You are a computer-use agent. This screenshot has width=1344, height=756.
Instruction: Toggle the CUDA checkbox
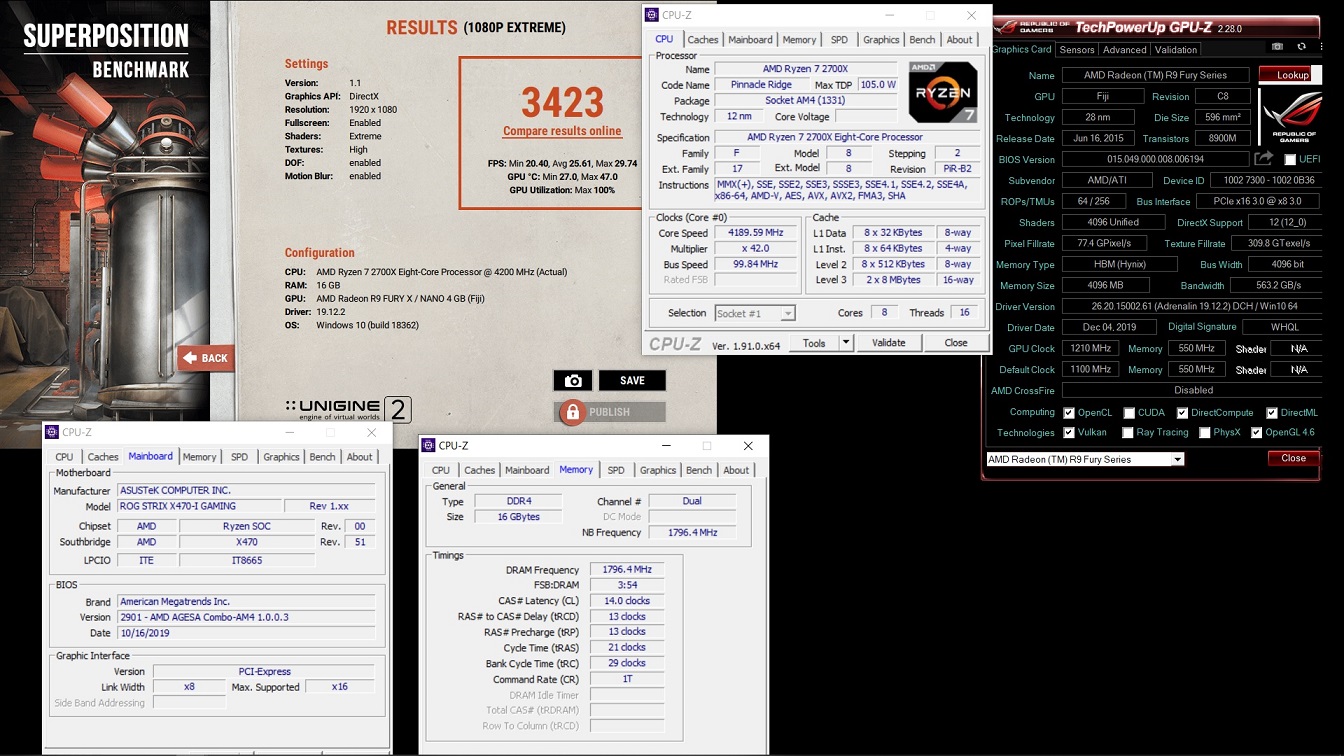[1129, 413]
